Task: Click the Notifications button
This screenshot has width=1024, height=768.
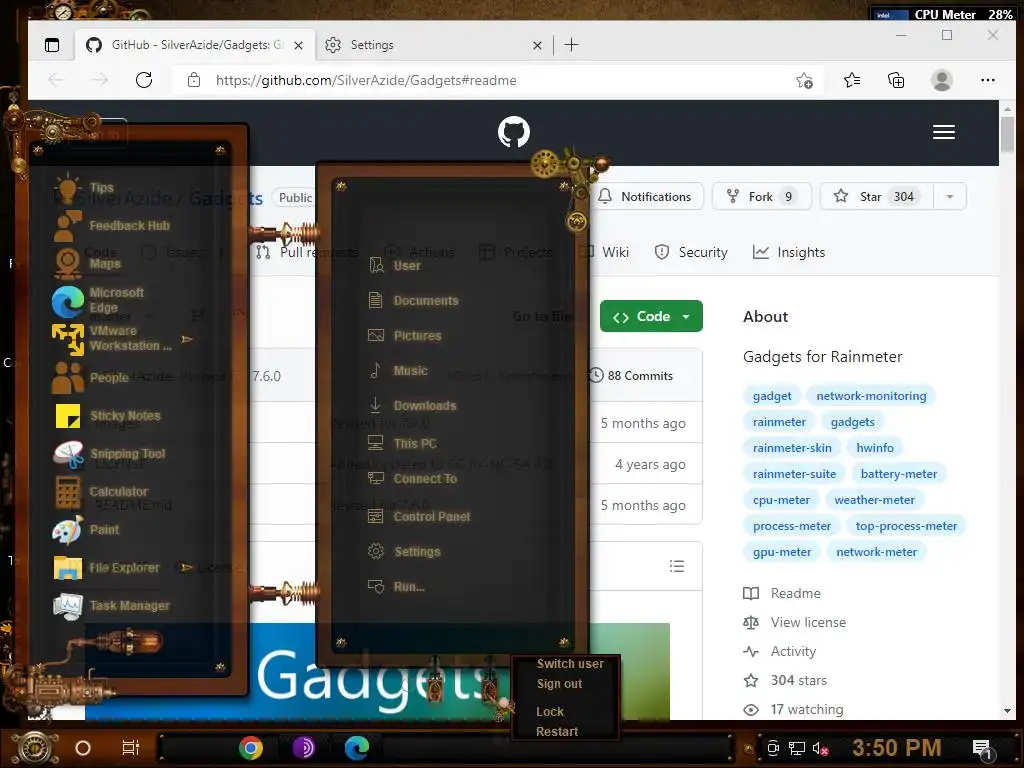Action: point(645,197)
